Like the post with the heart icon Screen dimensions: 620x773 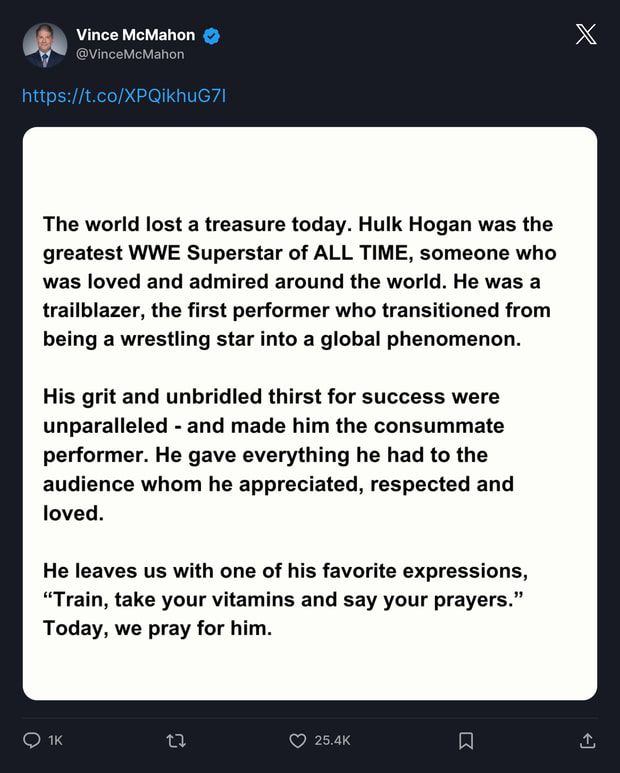pyautogui.click(x=297, y=740)
